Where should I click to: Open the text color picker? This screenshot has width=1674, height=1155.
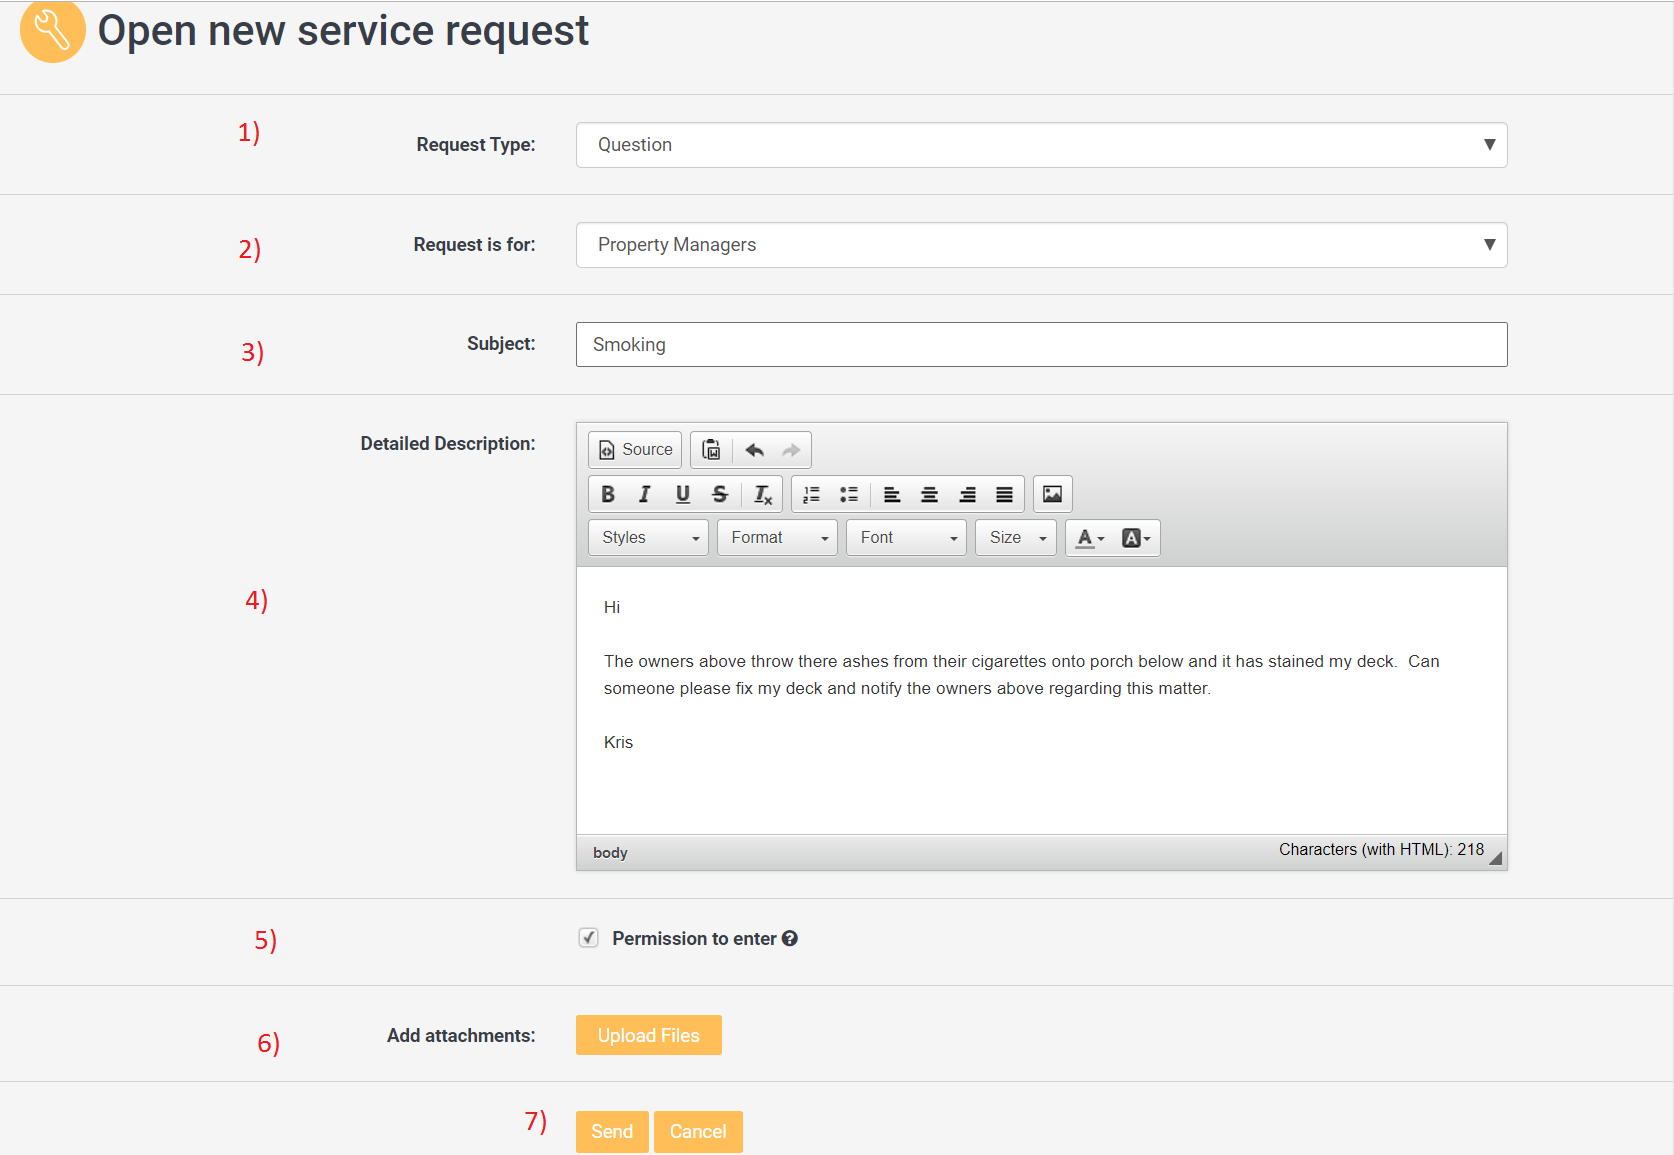click(1089, 538)
